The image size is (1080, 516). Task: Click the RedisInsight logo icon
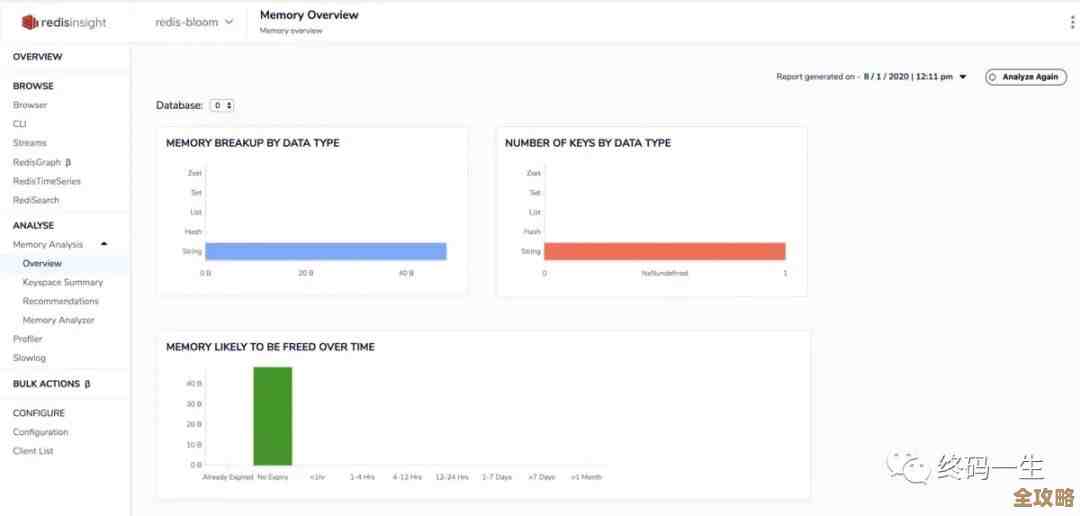coord(29,22)
